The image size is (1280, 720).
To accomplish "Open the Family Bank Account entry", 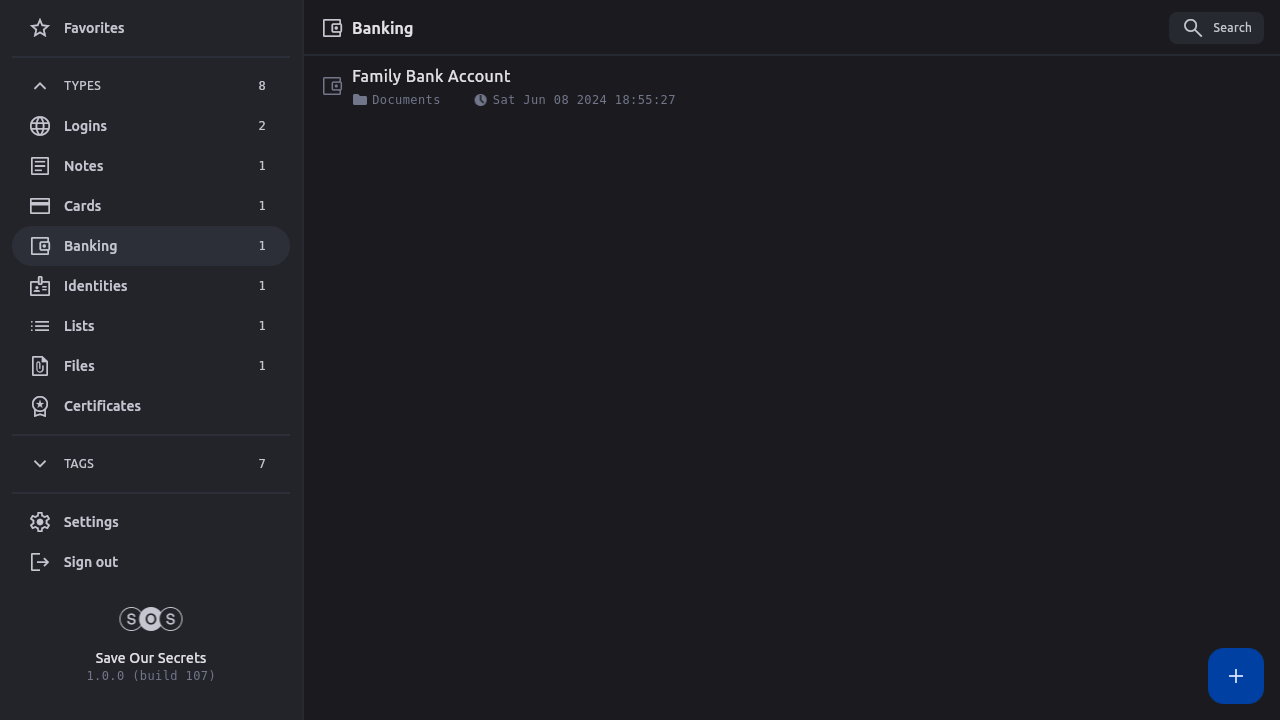I will (x=431, y=77).
